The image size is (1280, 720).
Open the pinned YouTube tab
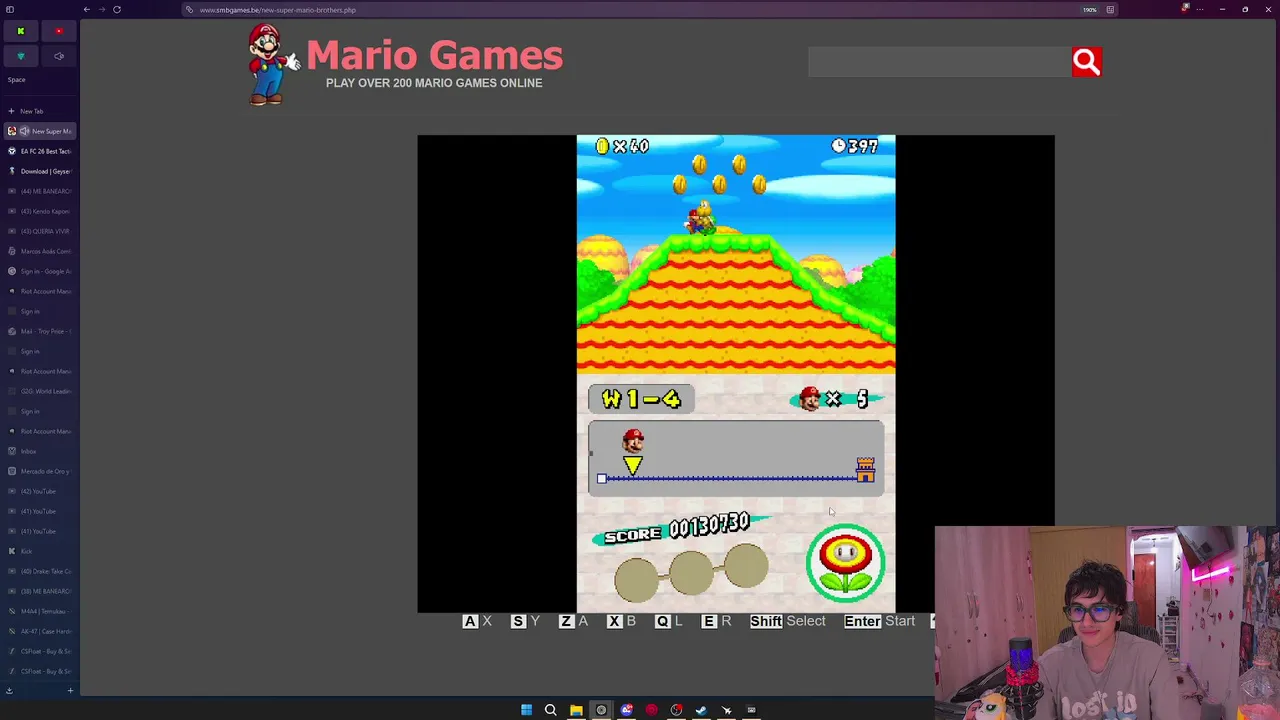click(59, 31)
